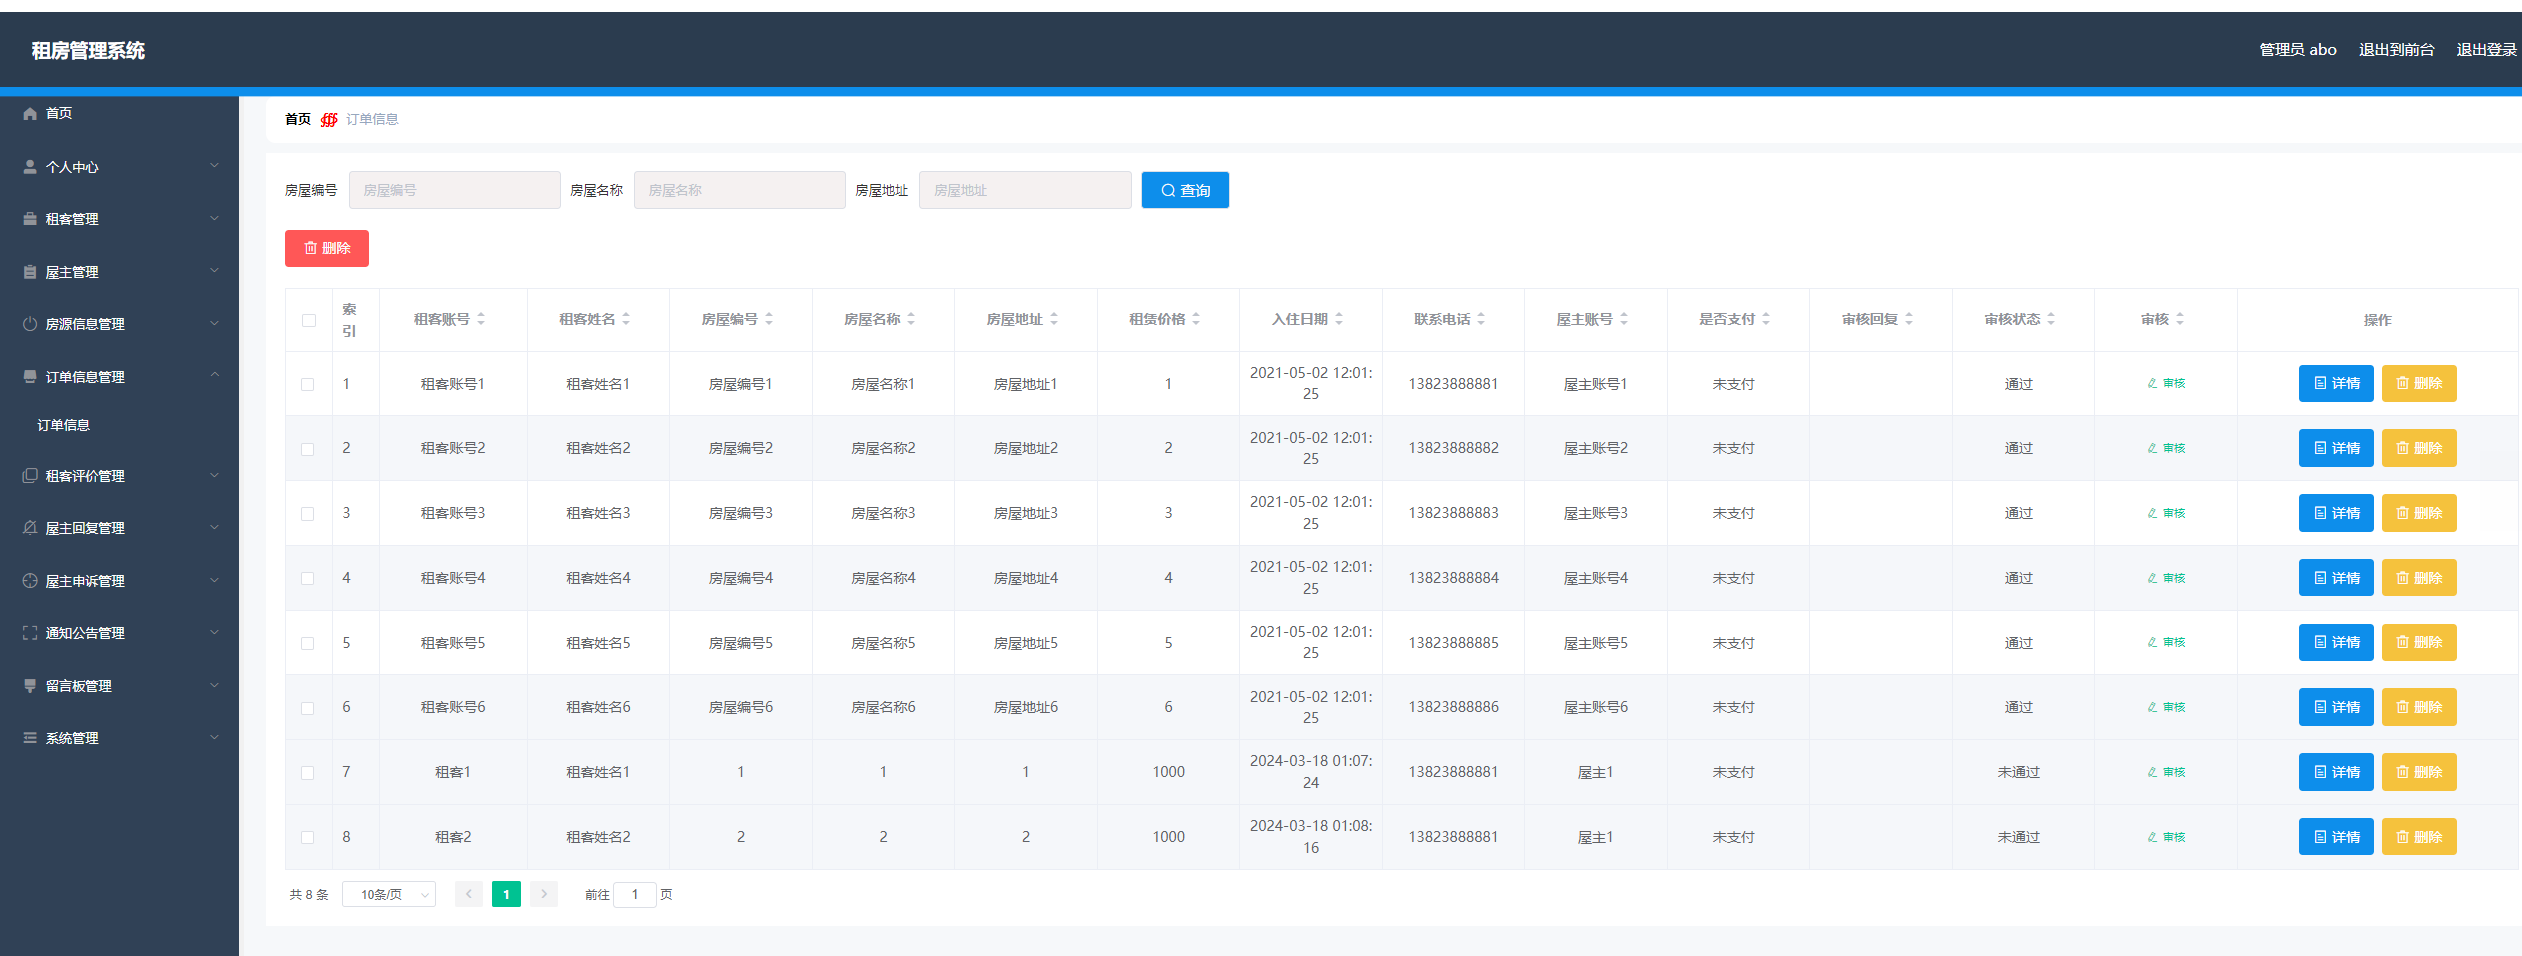Click the sort arrows on 房屋地址 column
Image resolution: width=2522 pixels, height=956 pixels.
[x=1054, y=319]
